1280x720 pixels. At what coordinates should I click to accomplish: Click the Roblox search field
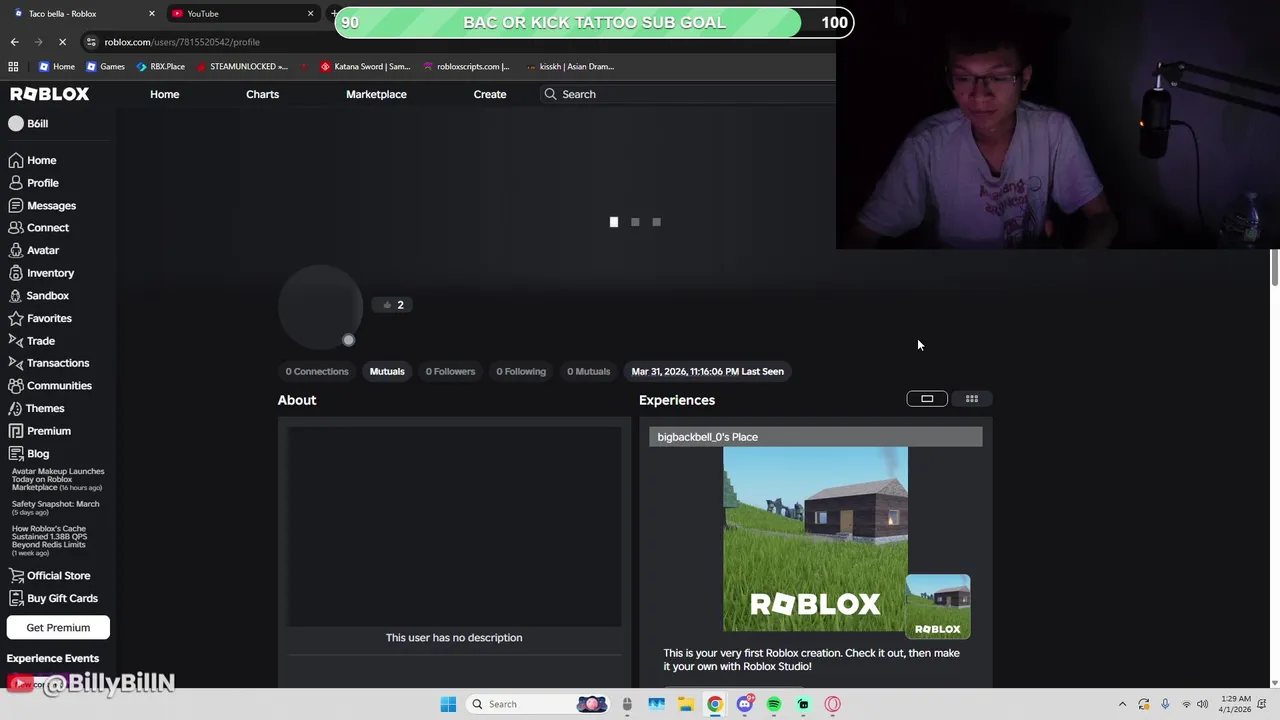[x=690, y=94]
